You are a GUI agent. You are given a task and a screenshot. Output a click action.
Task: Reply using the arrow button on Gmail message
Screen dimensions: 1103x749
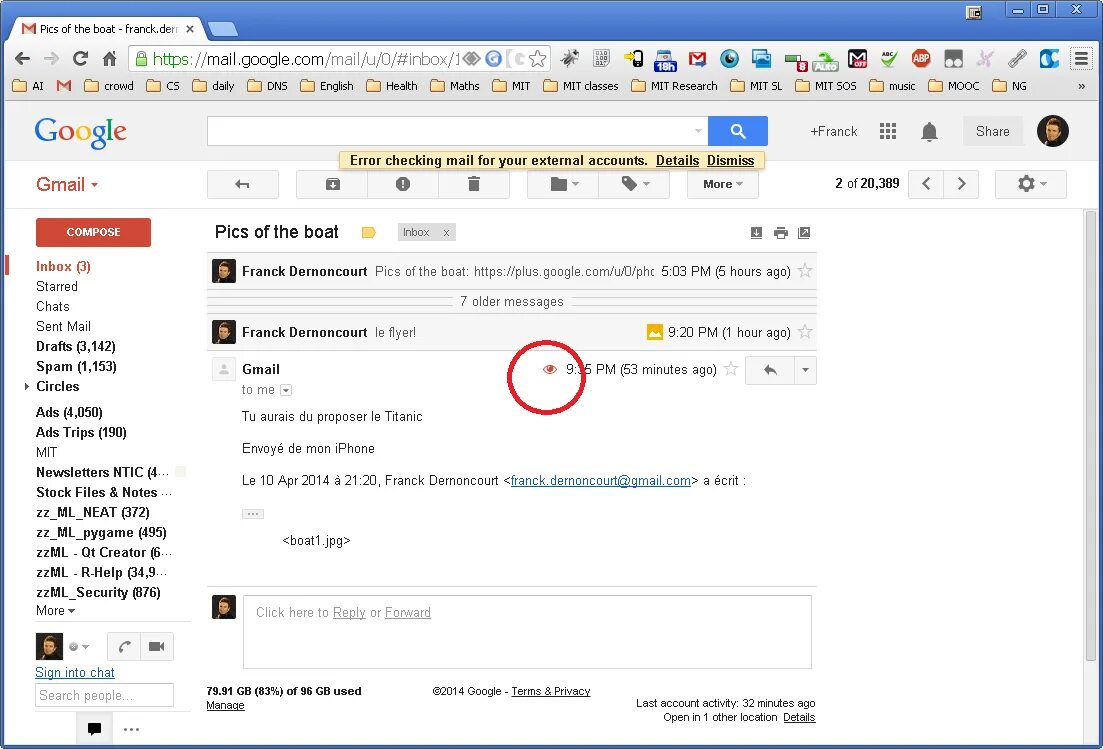point(770,370)
